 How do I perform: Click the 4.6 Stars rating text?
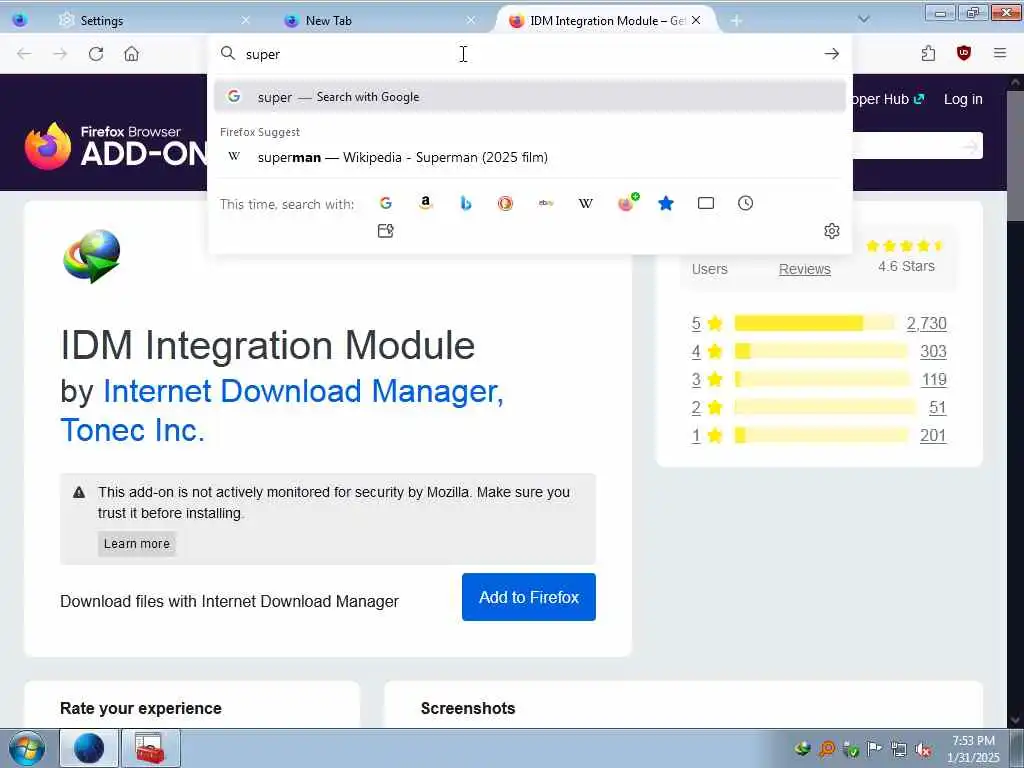coord(906,266)
